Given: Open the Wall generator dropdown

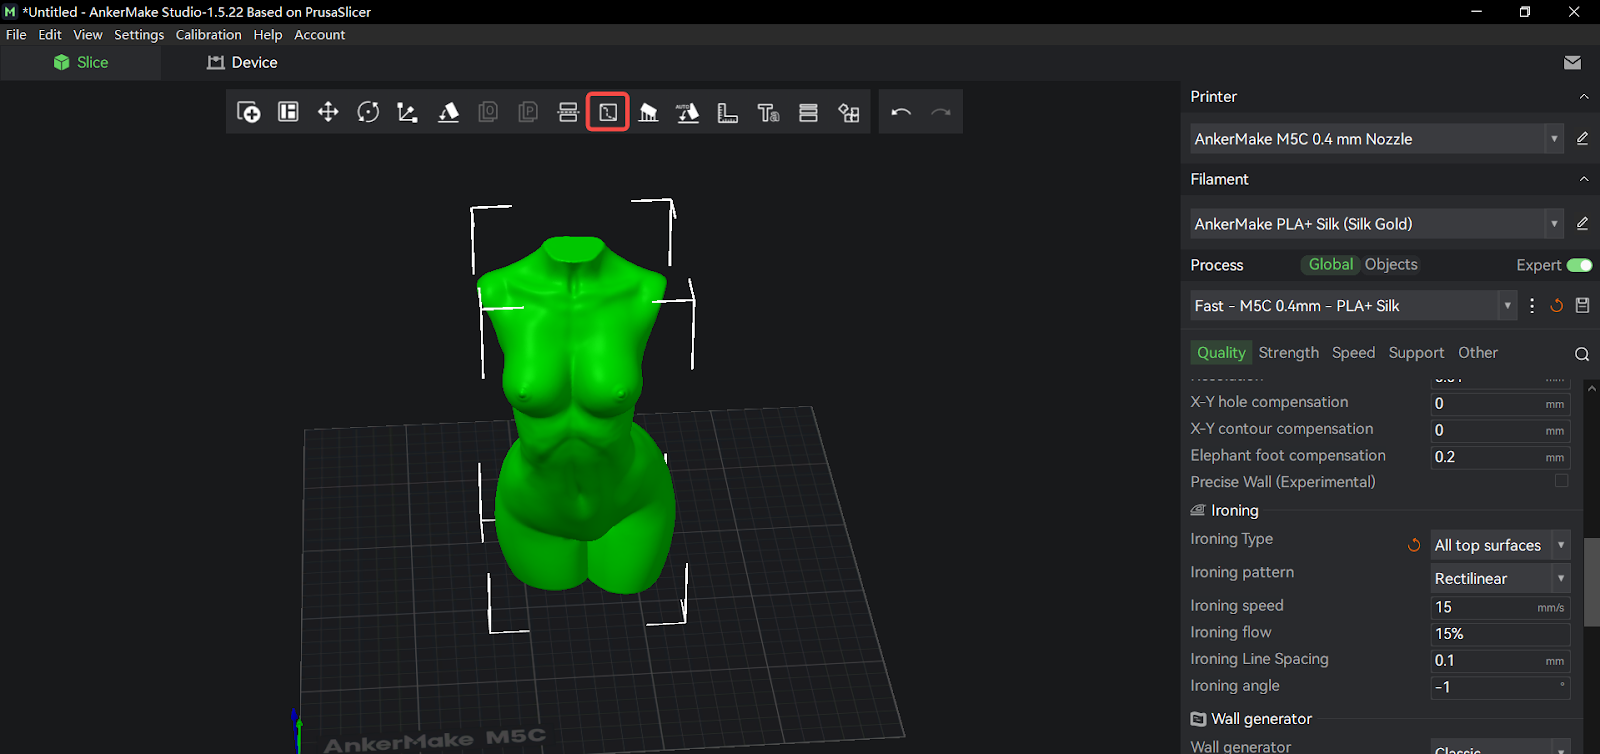Looking at the screenshot, I should coord(1501,748).
